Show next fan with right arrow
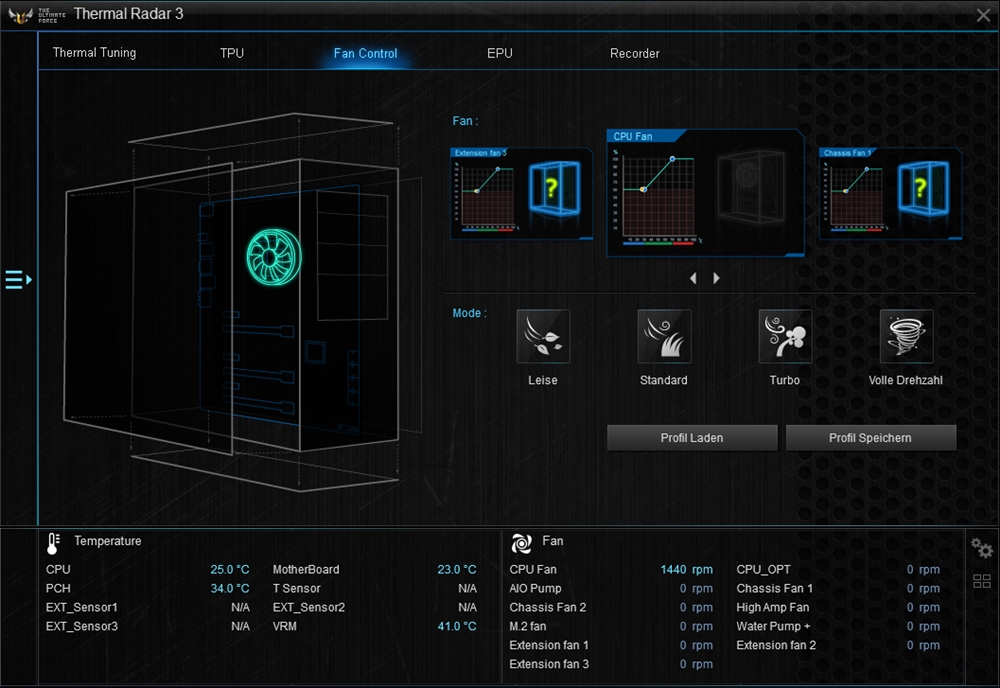 tap(716, 278)
